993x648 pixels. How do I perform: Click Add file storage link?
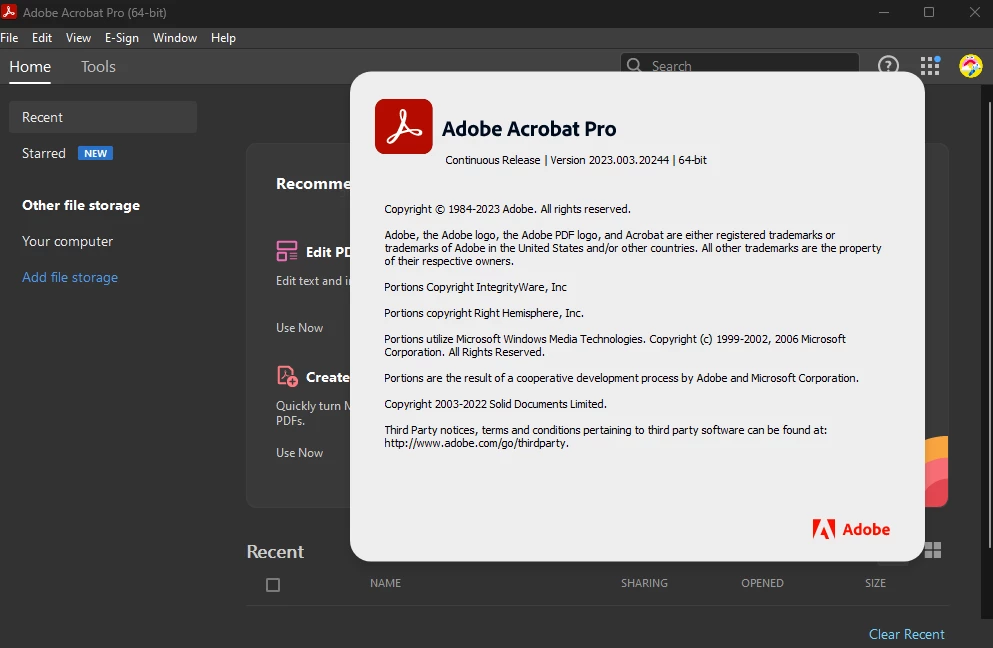(70, 277)
